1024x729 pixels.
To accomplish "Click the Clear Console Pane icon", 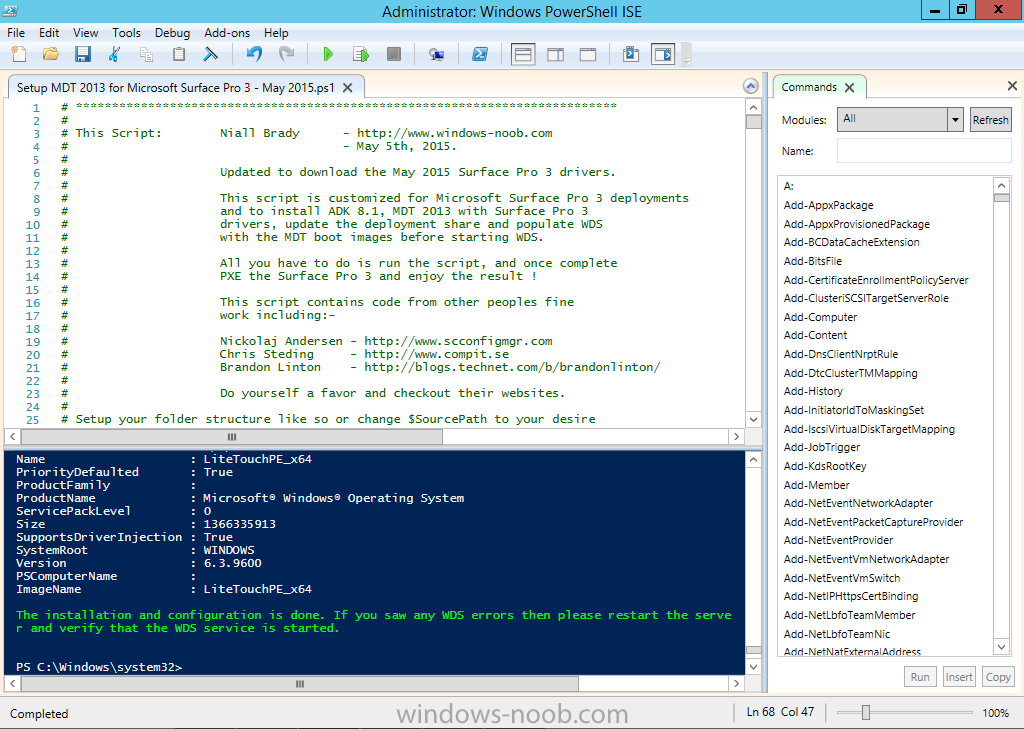I will tap(210, 54).
